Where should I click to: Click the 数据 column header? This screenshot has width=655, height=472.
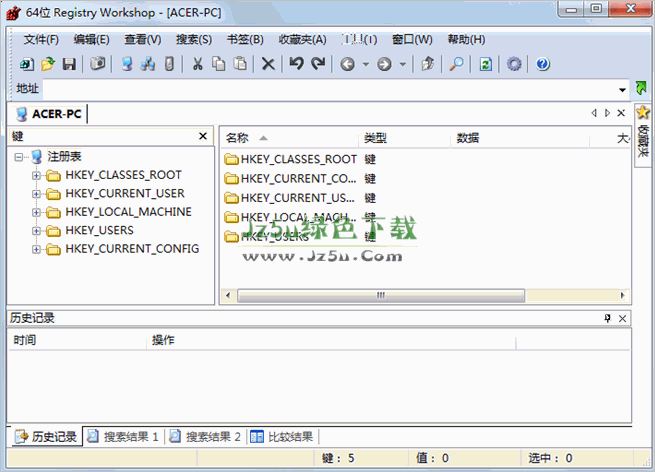click(x=520, y=138)
